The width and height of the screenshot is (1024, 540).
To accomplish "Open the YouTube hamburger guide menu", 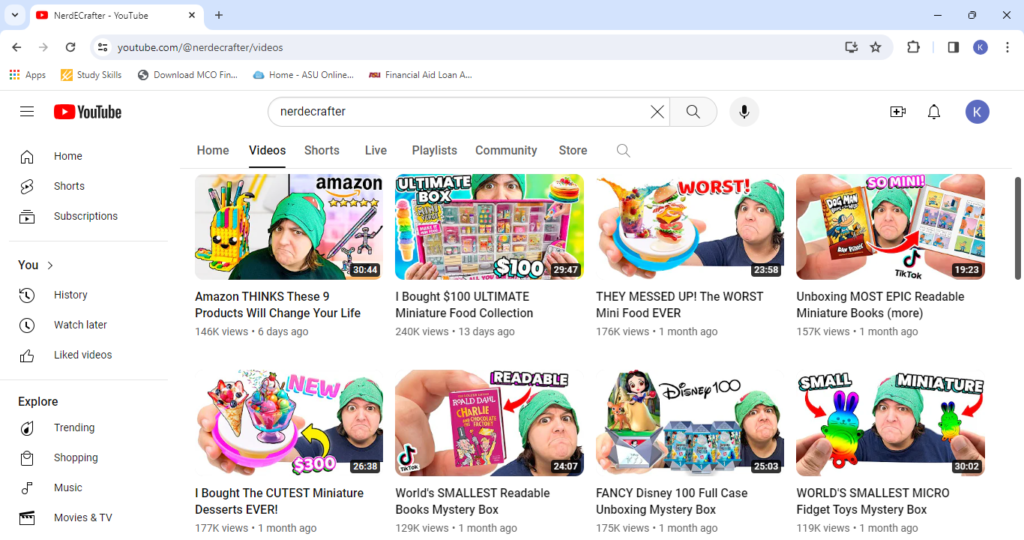I will pos(27,112).
